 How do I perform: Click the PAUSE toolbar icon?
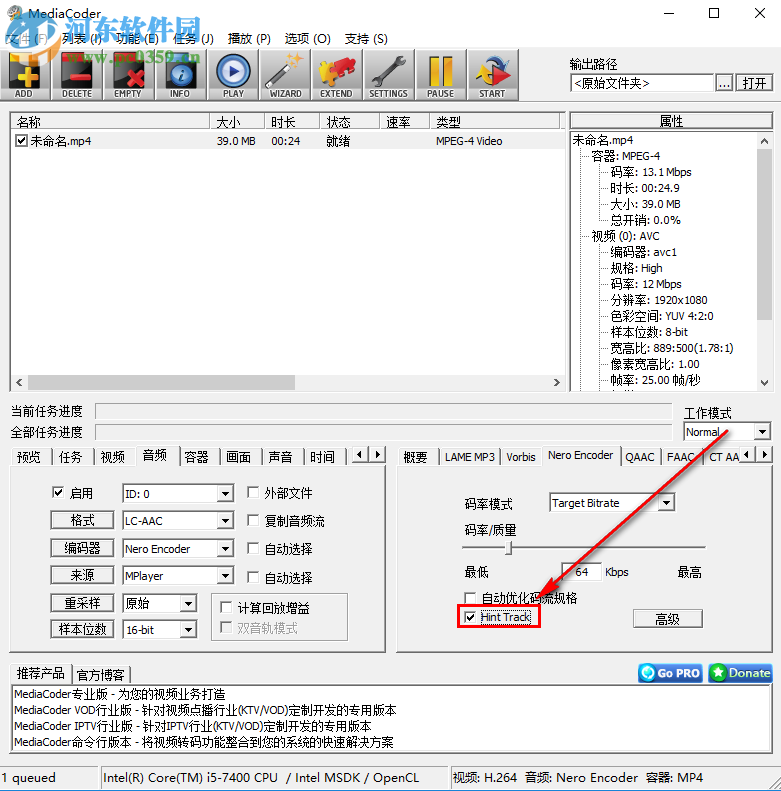[x=440, y=75]
